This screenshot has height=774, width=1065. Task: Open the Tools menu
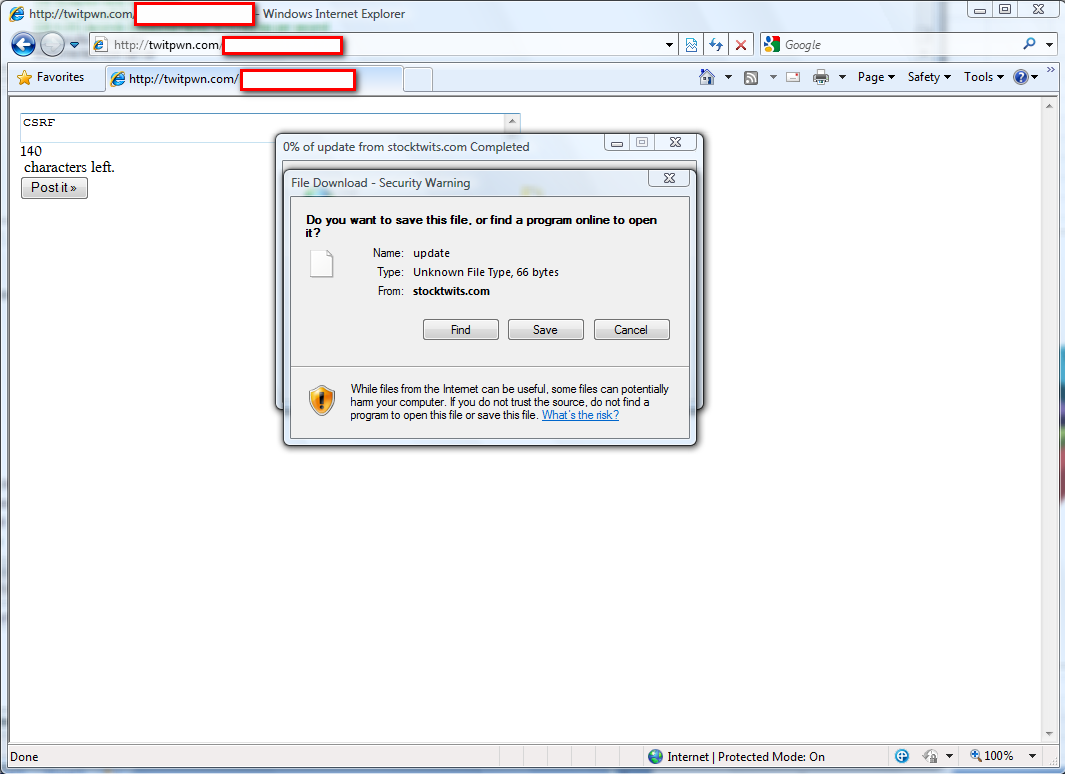(983, 77)
